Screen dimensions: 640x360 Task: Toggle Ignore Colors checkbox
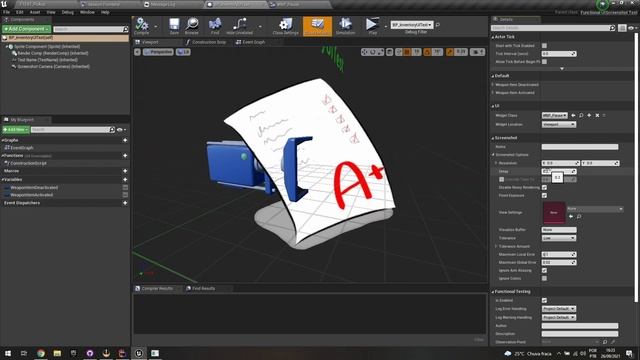[x=544, y=278]
